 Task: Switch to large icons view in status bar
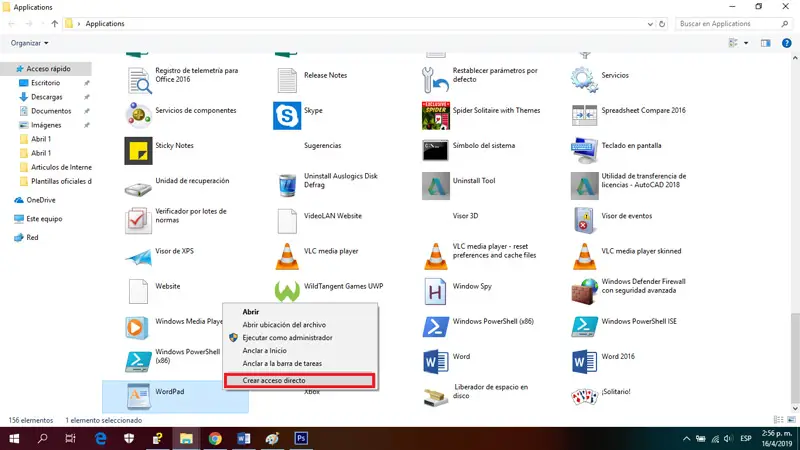[x=791, y=420]
